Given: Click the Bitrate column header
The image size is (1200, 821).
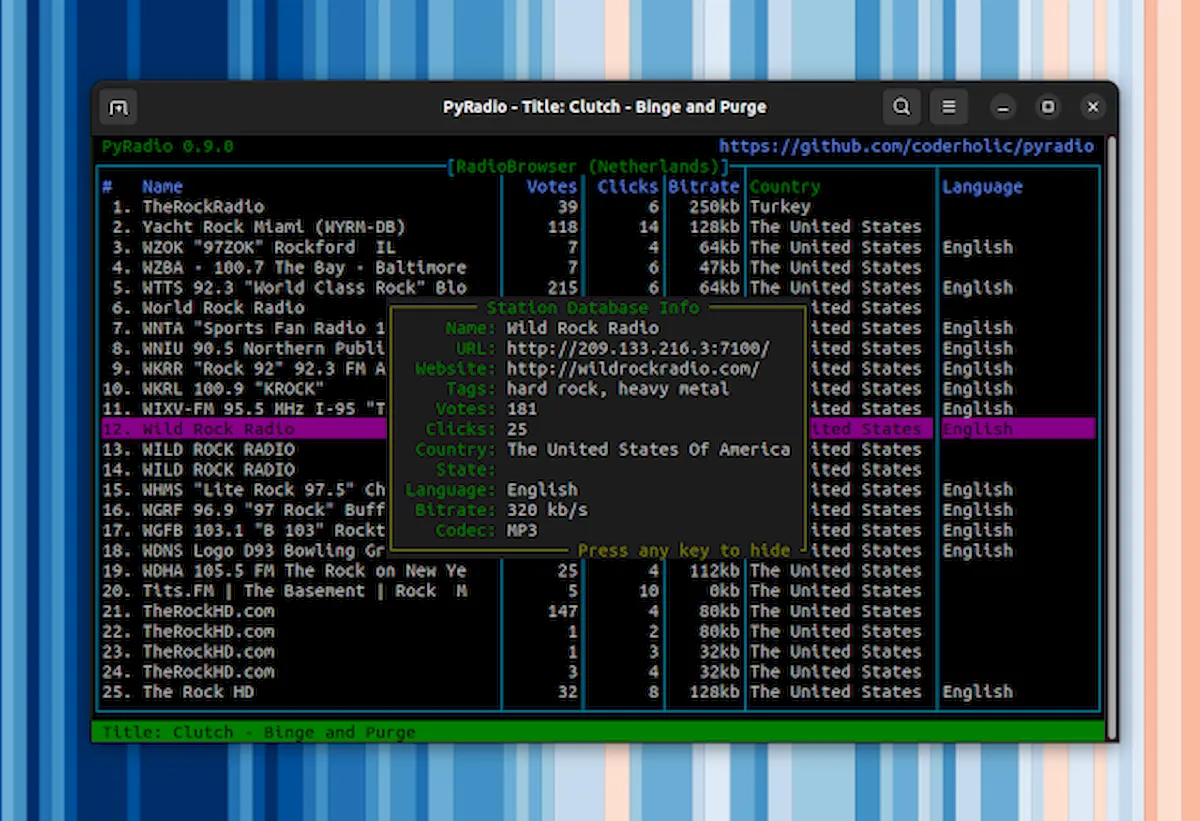Looking at the screenshot, I should click(x=704, y=187).
